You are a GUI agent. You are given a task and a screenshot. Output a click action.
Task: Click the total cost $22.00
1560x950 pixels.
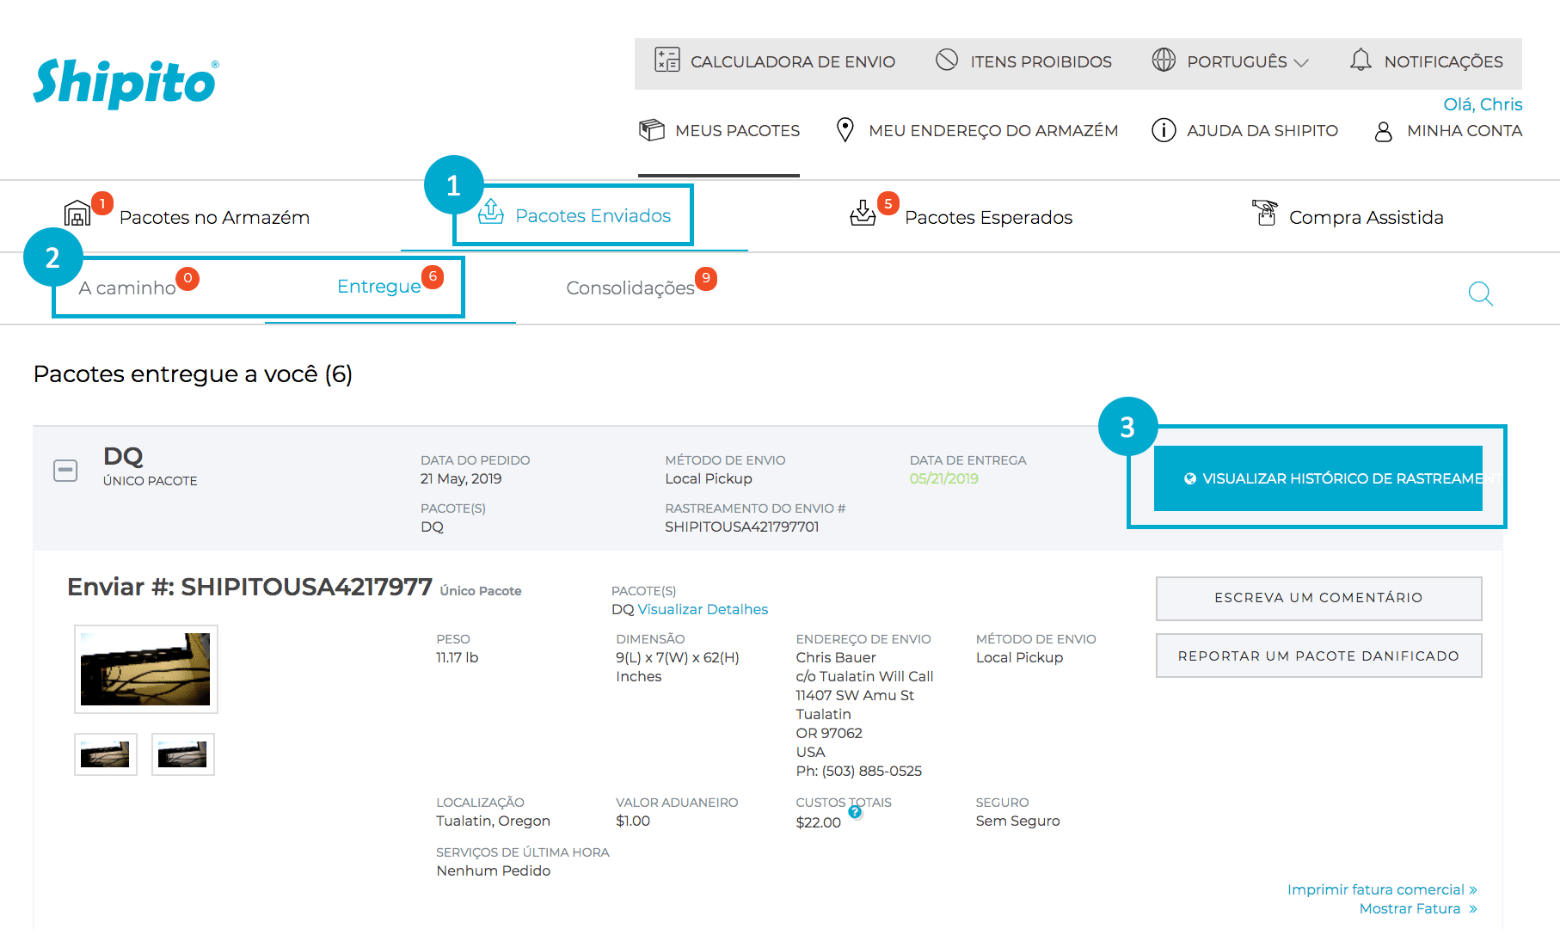tap(818, 823)
